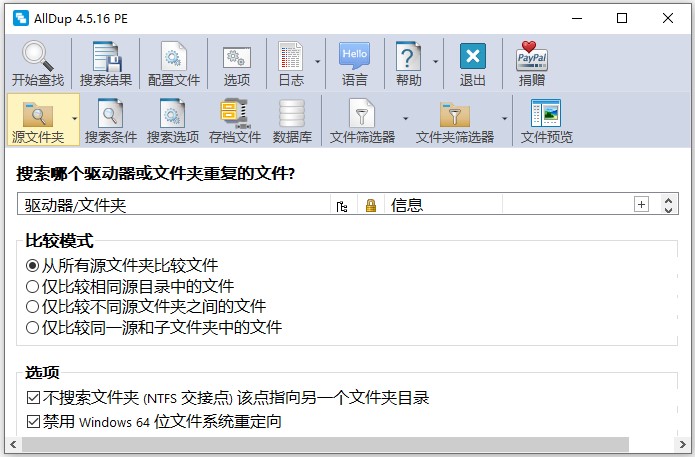Open the Help (帮助) icon
695x457 pixels.
pyautogui.click(x=408, y=63)
